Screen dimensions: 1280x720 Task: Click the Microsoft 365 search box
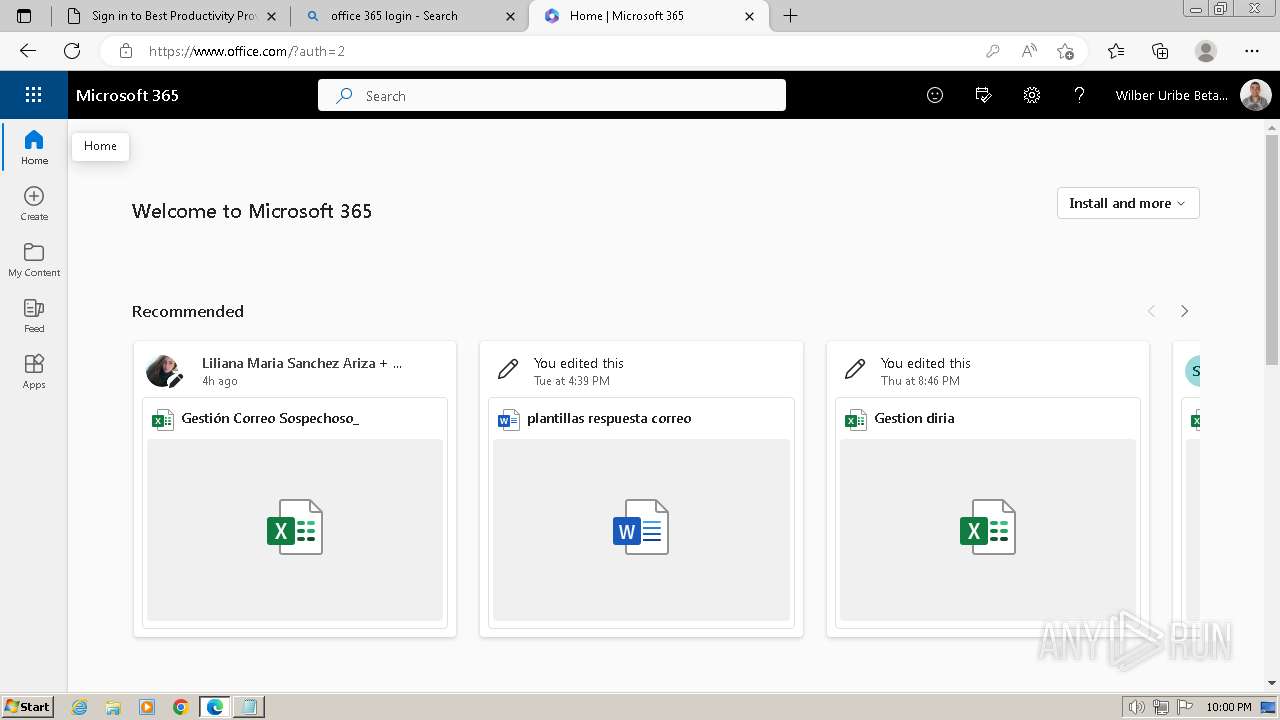point(552,95)
